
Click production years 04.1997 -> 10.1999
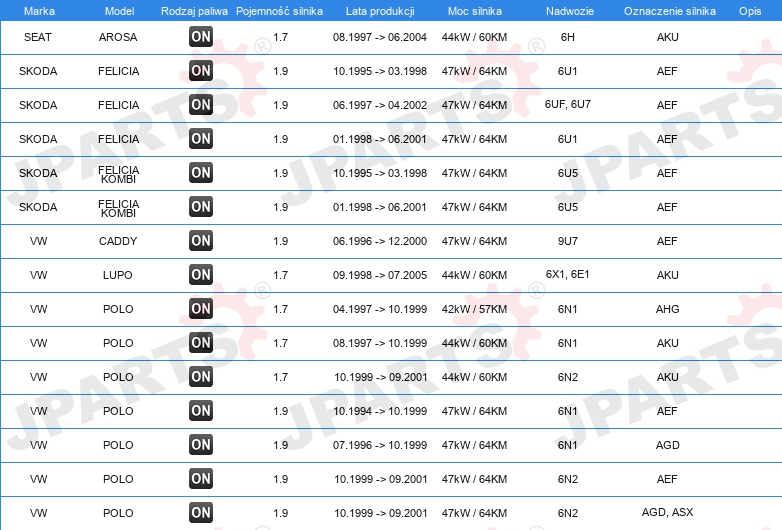pos(380,309)
